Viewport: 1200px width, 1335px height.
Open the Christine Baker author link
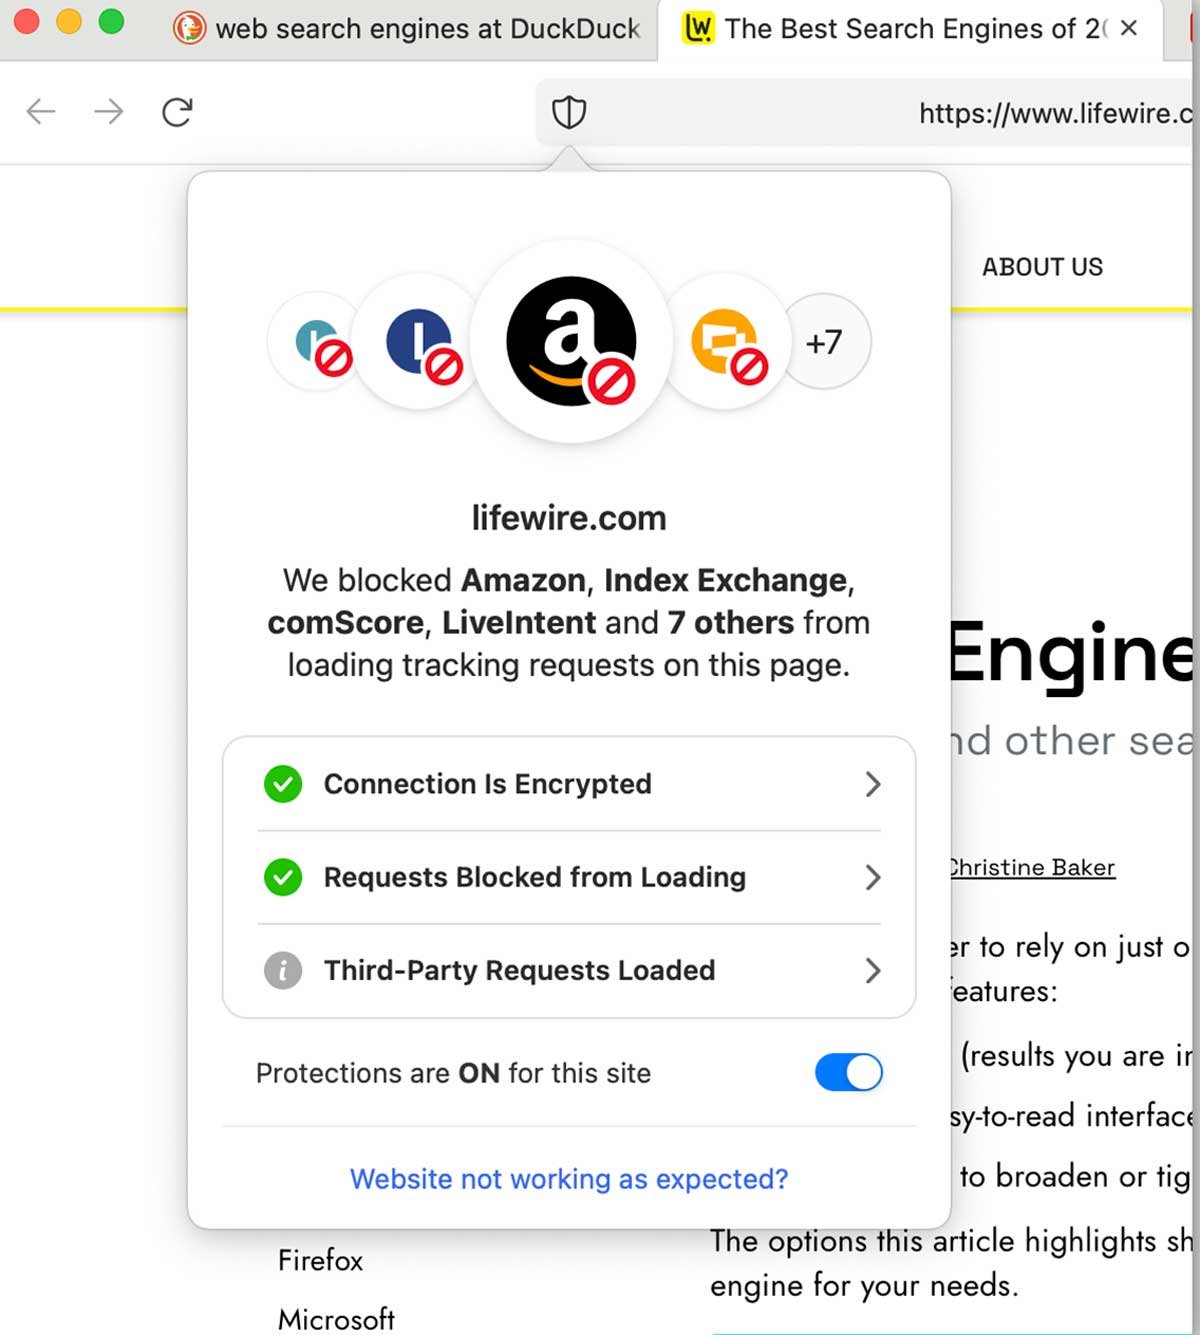point(1031,868)
